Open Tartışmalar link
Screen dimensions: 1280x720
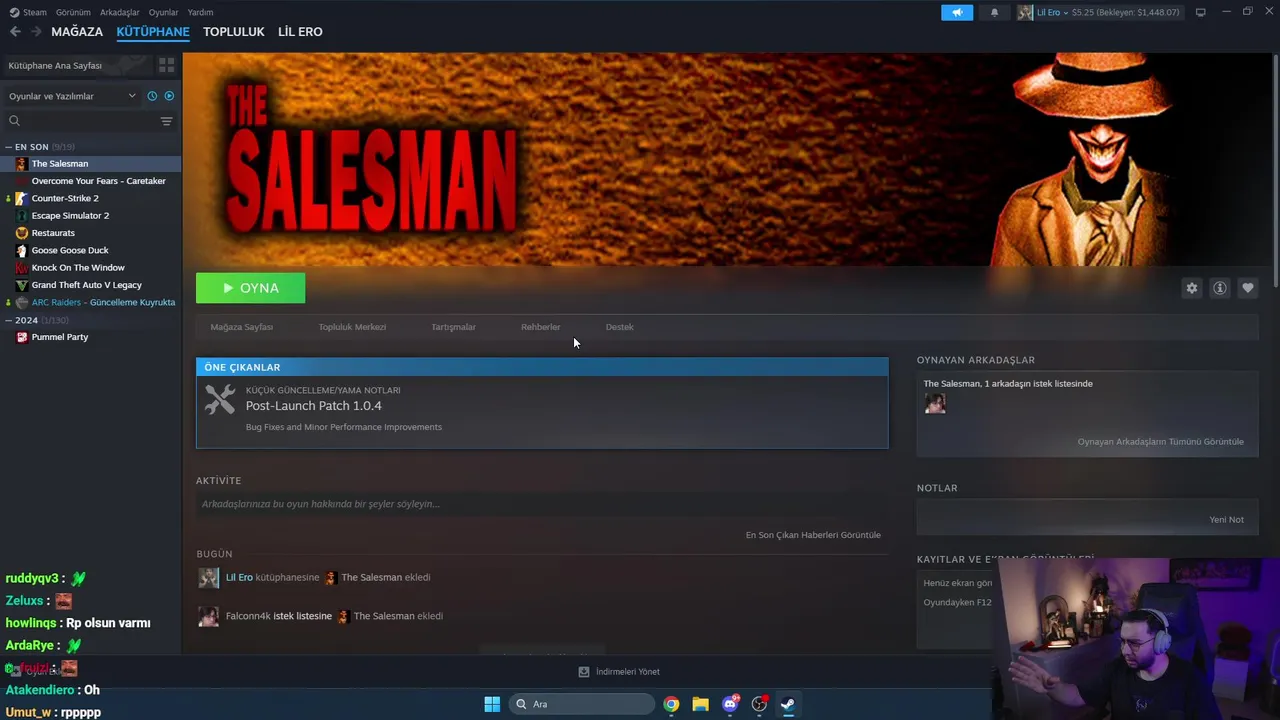[x=453, y=327]
